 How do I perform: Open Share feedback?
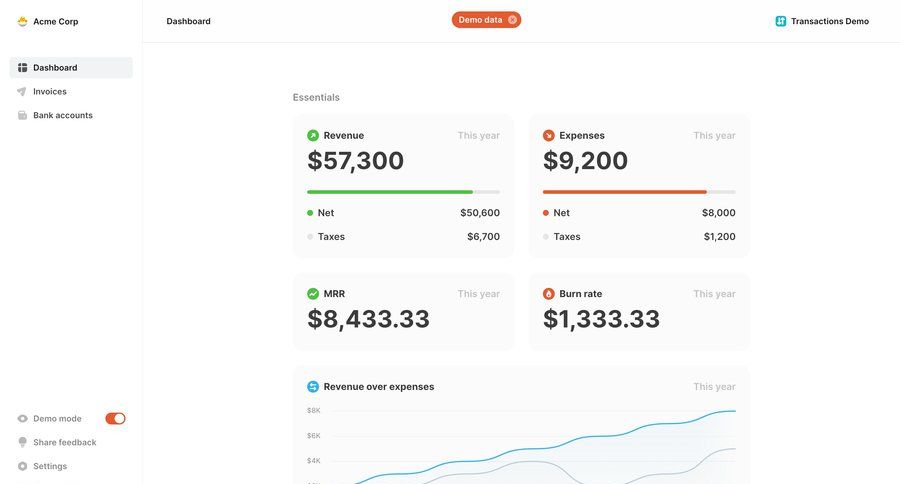point(64,442)
